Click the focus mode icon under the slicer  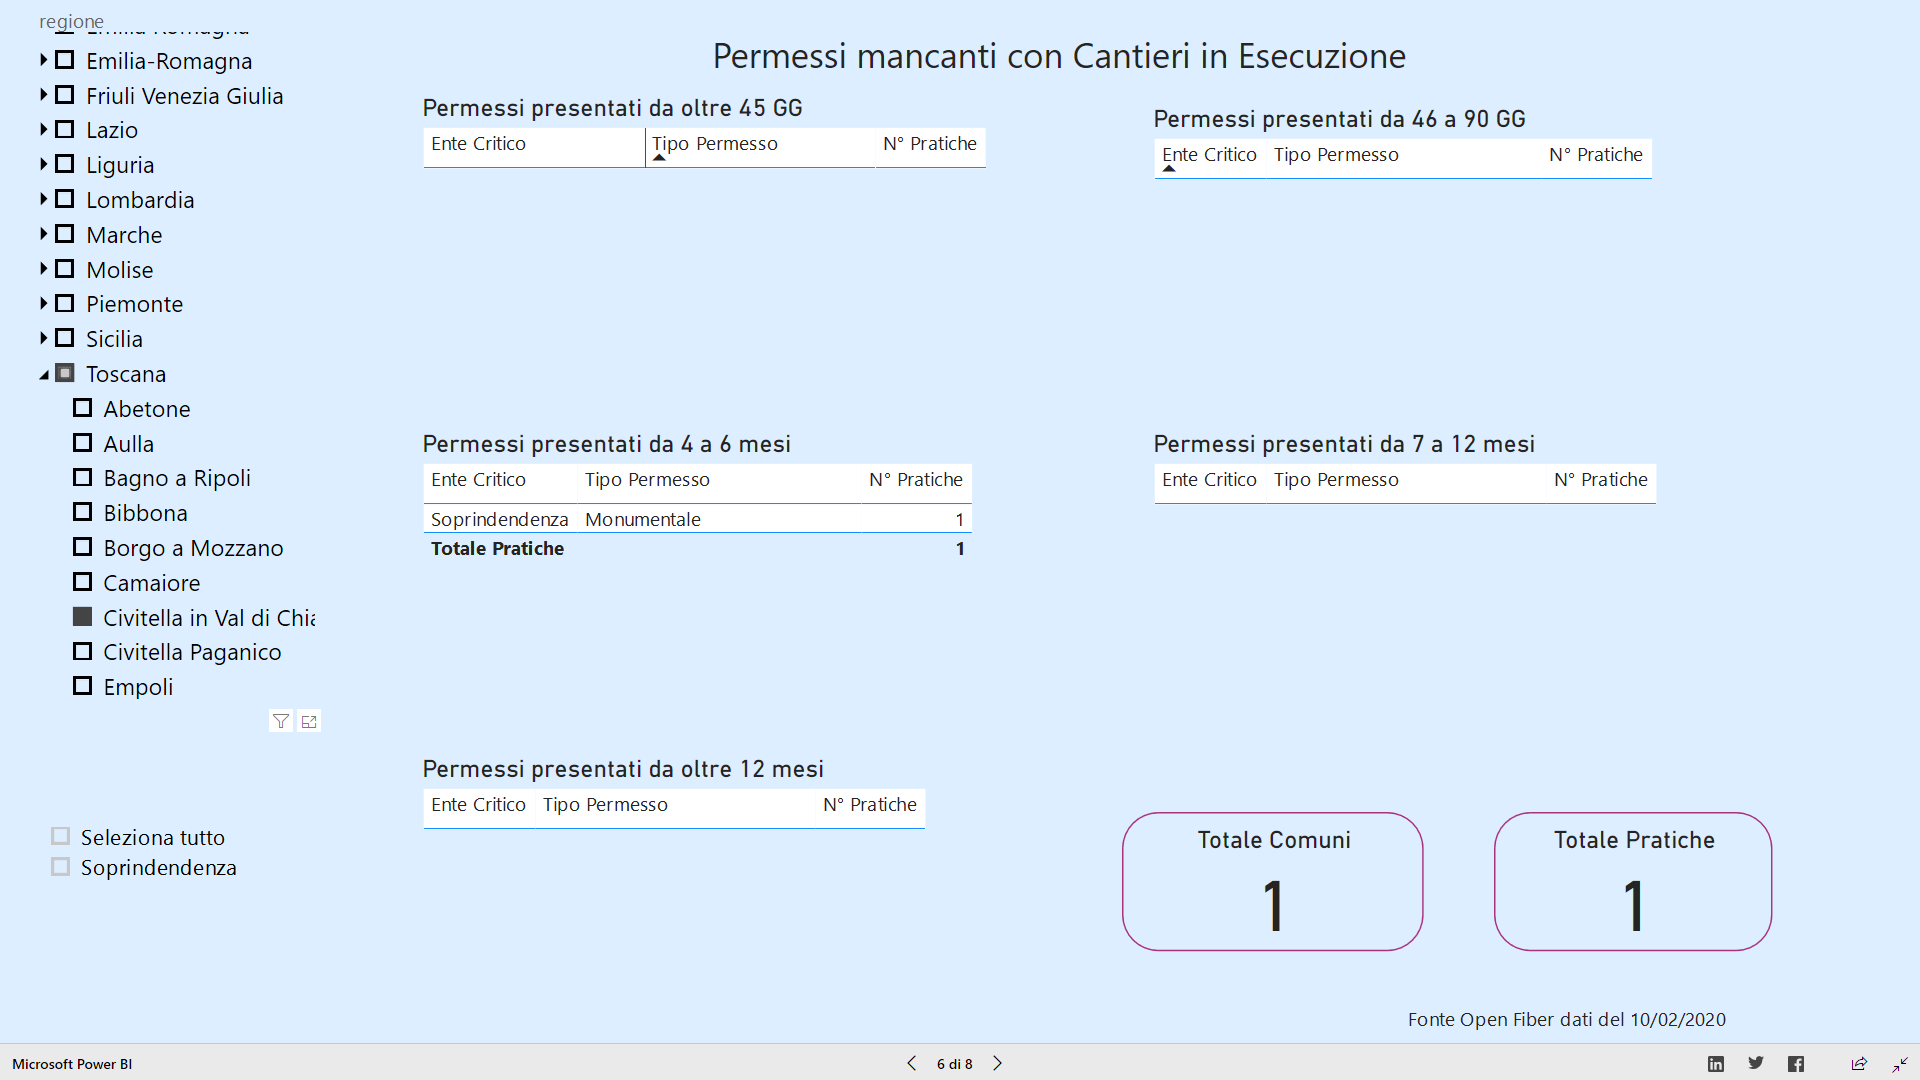click(309, 721)
